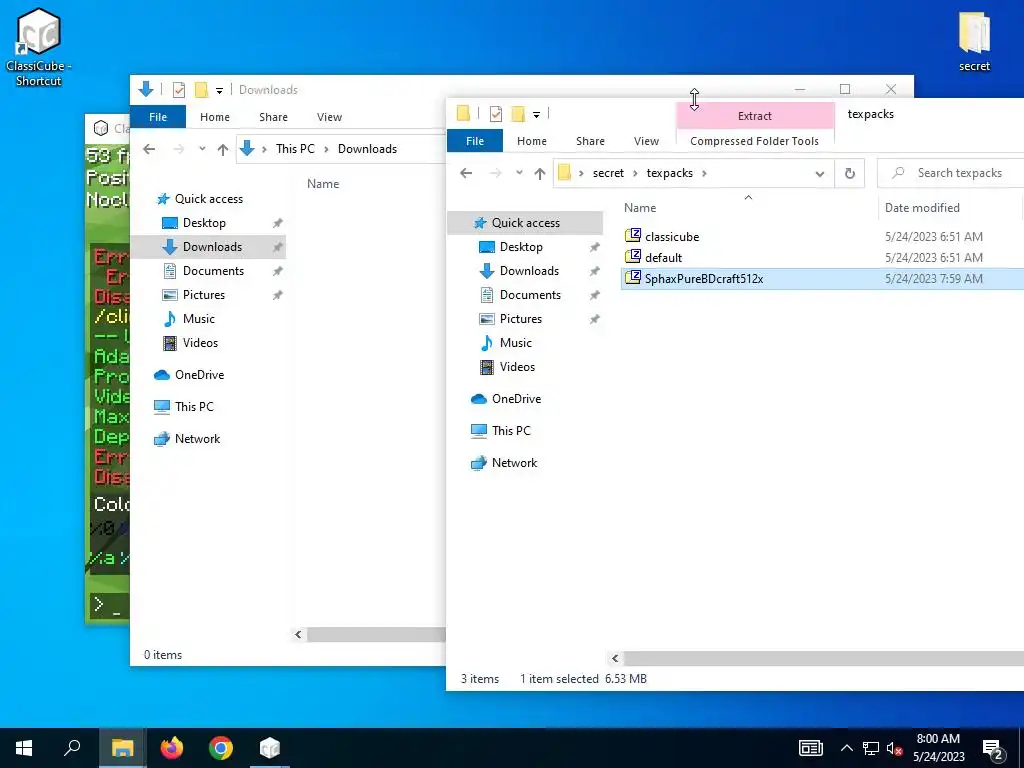This screenshot has height=768, width=1024.
Task: Open Quick Access Toolbar dropdown in Downloads window
Action: tap(219, 90)
